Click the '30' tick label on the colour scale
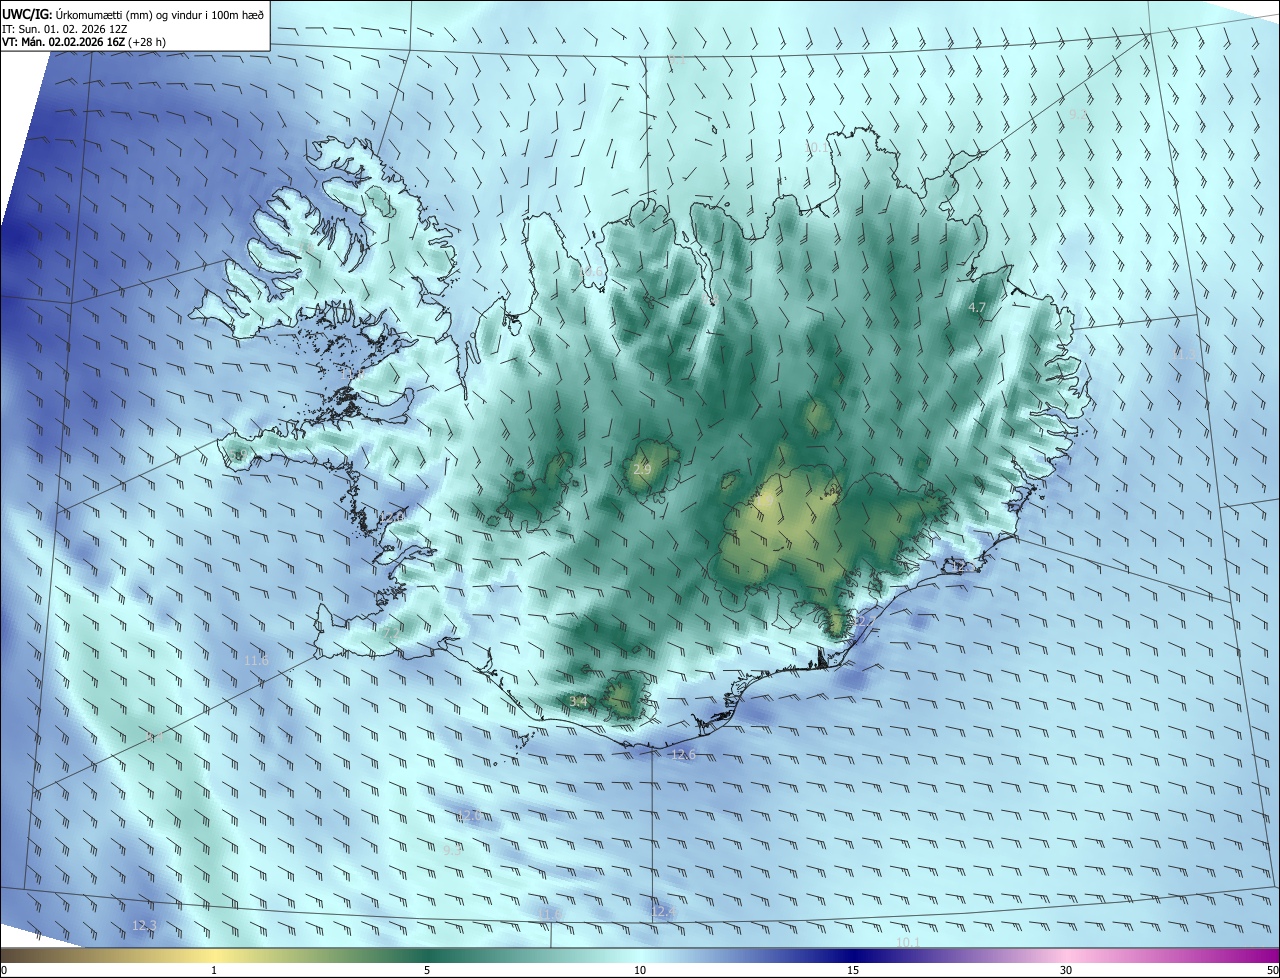 1066,970
